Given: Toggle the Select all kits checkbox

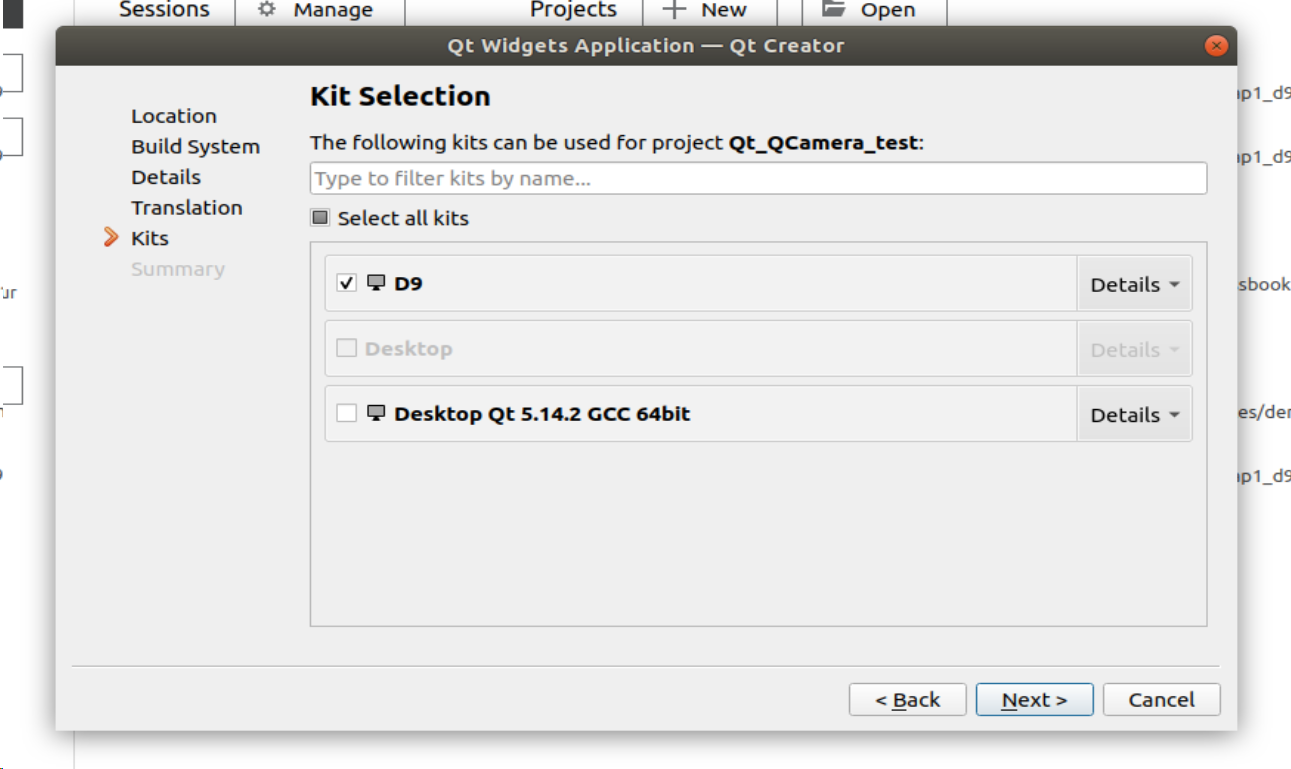Looking at the screenshot, I should [x=320, y=218].
